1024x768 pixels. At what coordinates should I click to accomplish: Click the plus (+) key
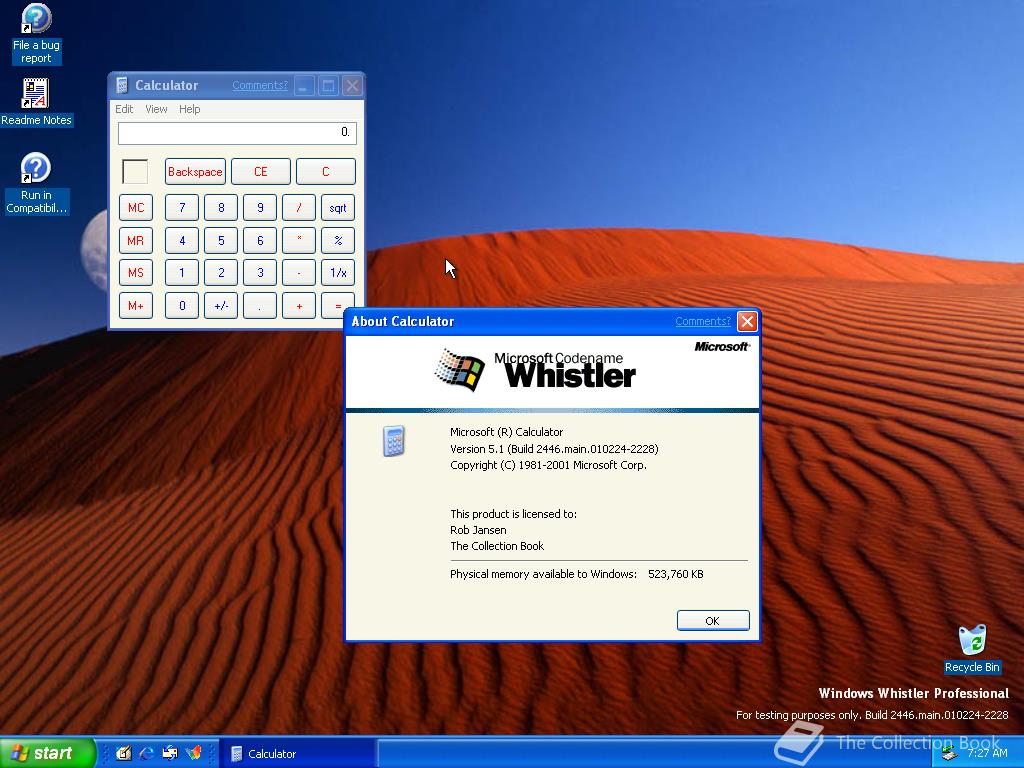click(299, 306)
